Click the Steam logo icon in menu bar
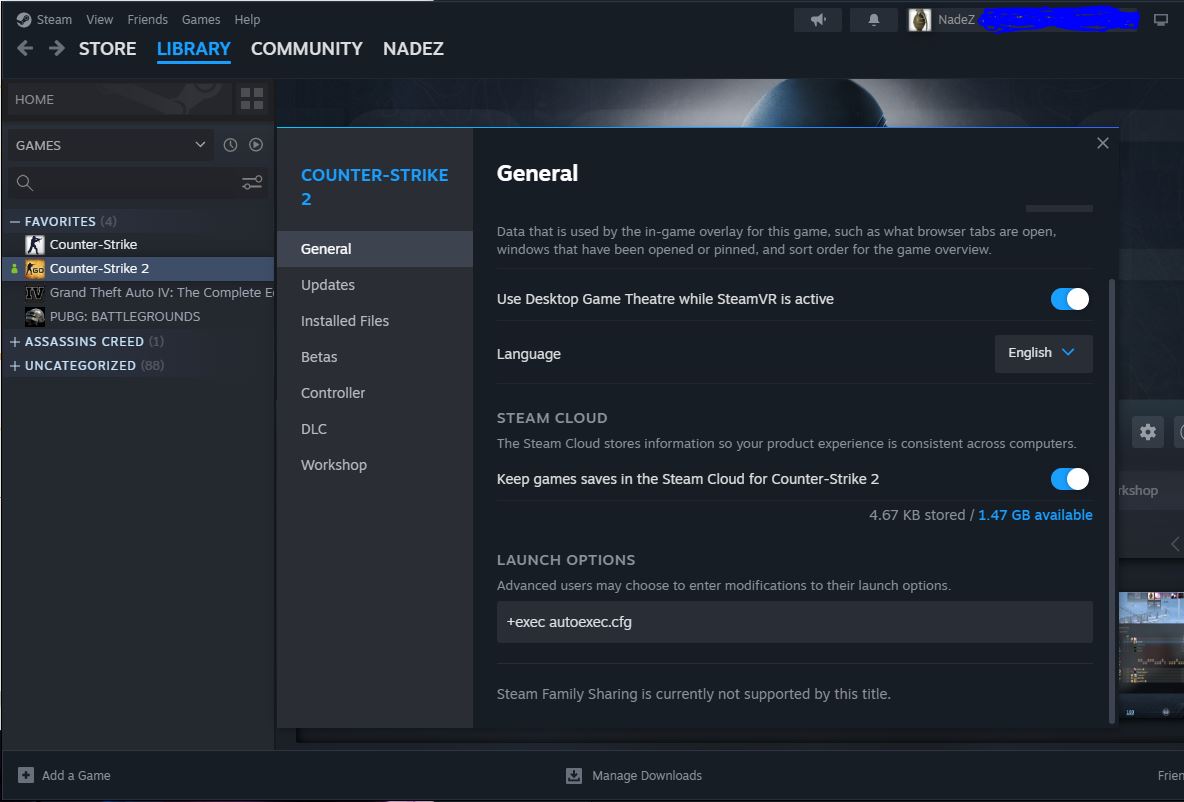 click(23, 20)
